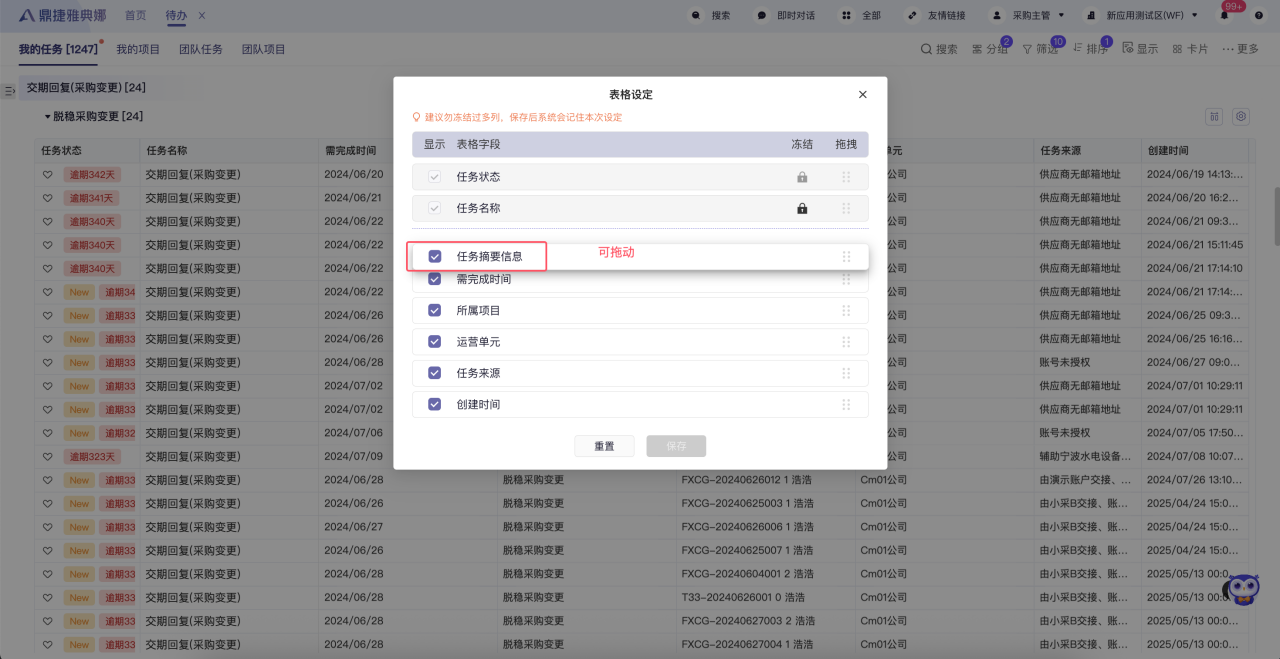This screenshot has width=1280, height=659.
Task: Open the 采购主管 role dropdown
Action: pos(1027,16)
